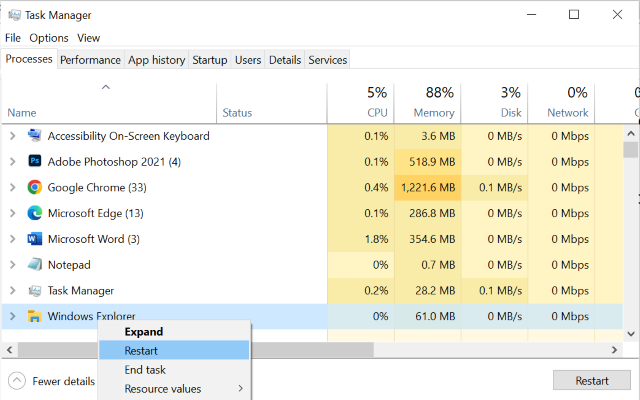Switch to the Startup tab

tap(209, 60)
